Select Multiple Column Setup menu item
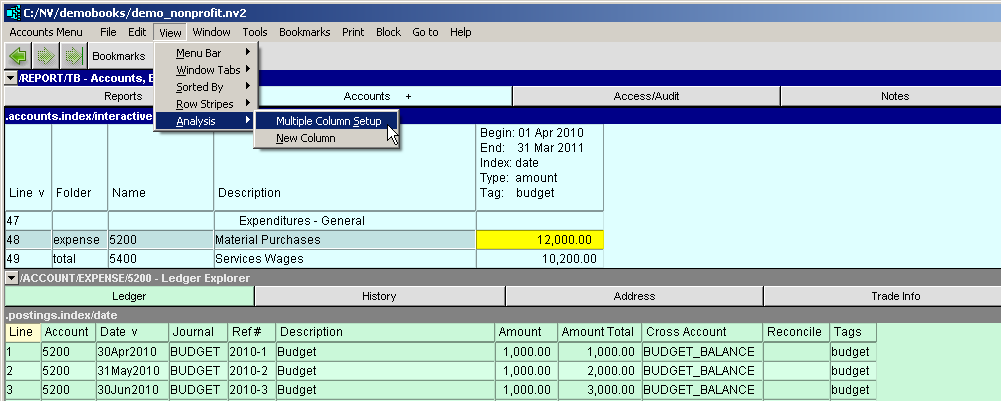This screenshot has height=401, width=1001. (x=328, y=121)
